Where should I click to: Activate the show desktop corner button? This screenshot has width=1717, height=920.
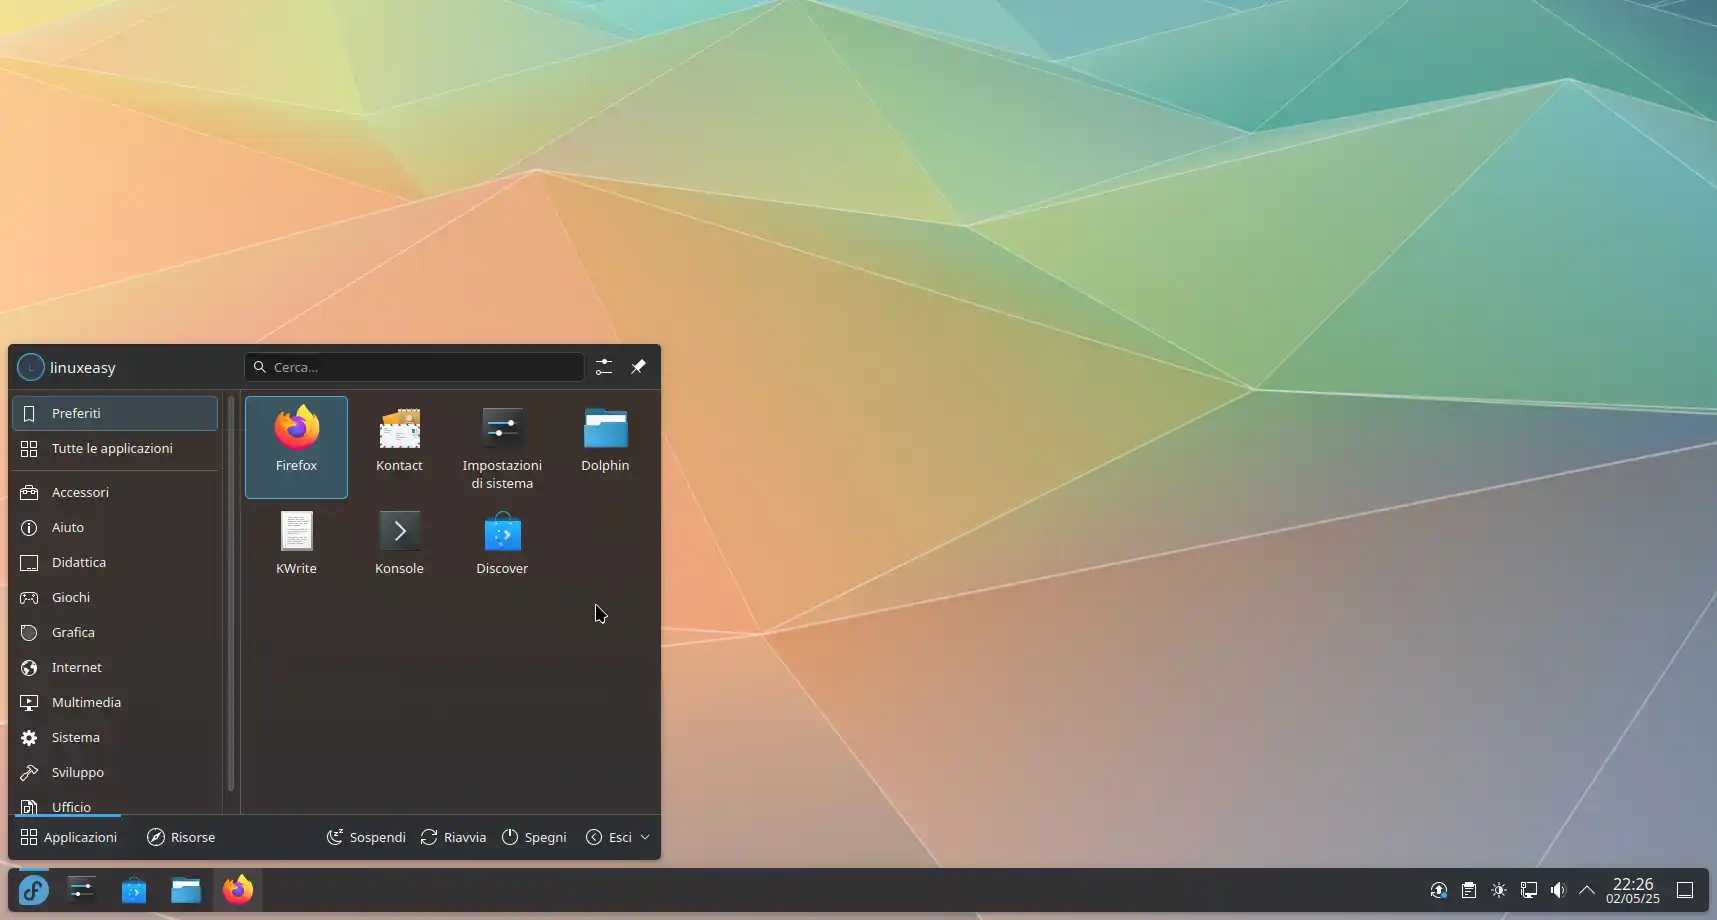tap(1686, 890)
